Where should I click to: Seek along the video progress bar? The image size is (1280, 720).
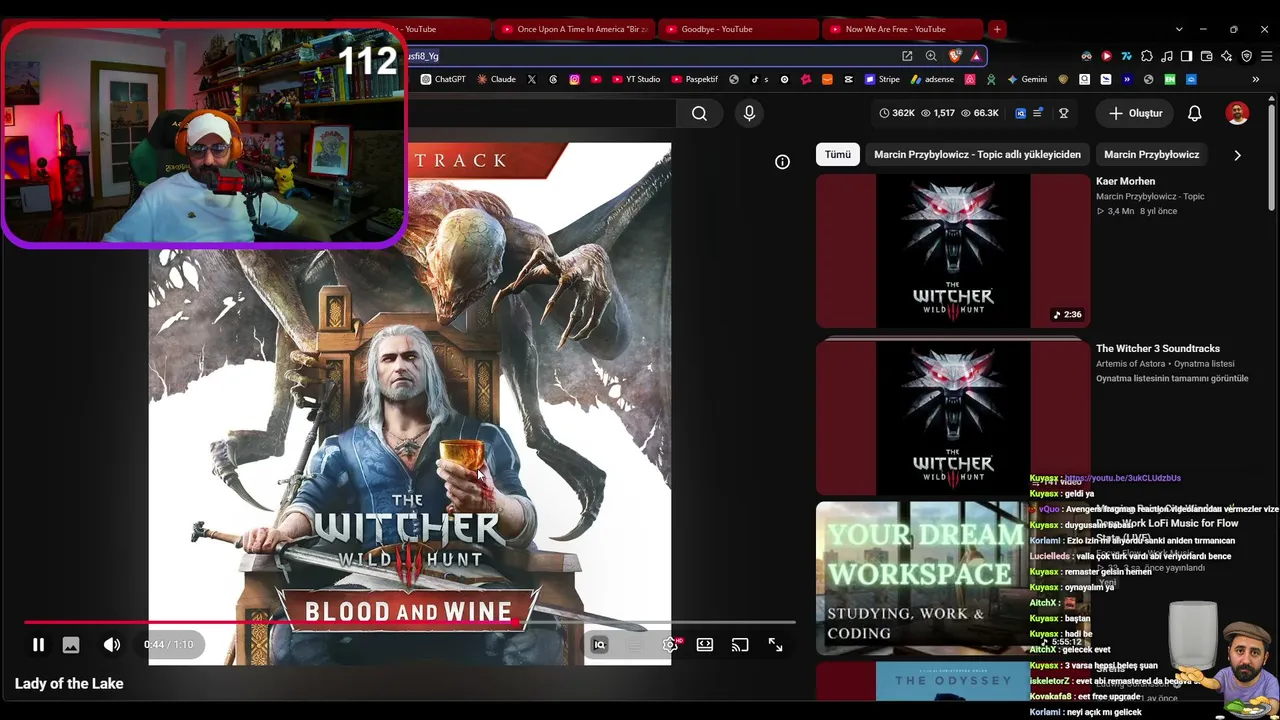[x=410, y=622]
